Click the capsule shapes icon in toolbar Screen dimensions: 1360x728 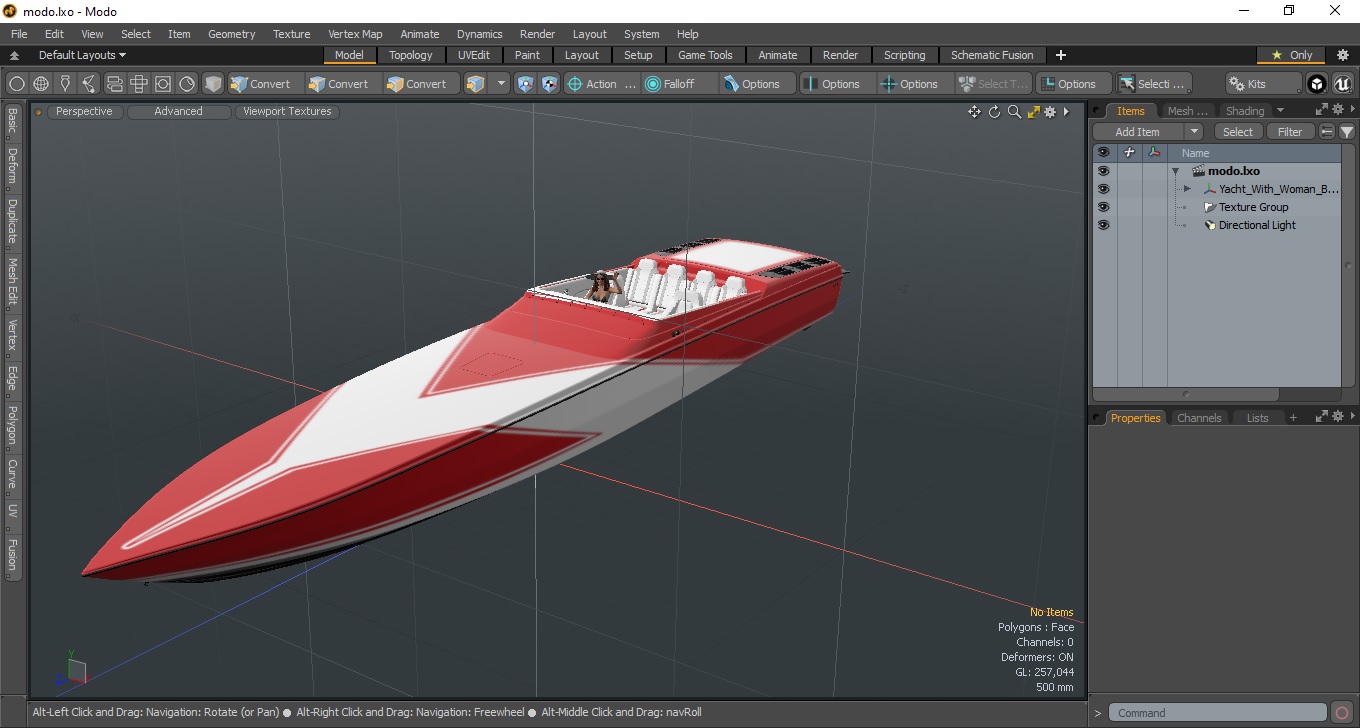click(114, 84)
